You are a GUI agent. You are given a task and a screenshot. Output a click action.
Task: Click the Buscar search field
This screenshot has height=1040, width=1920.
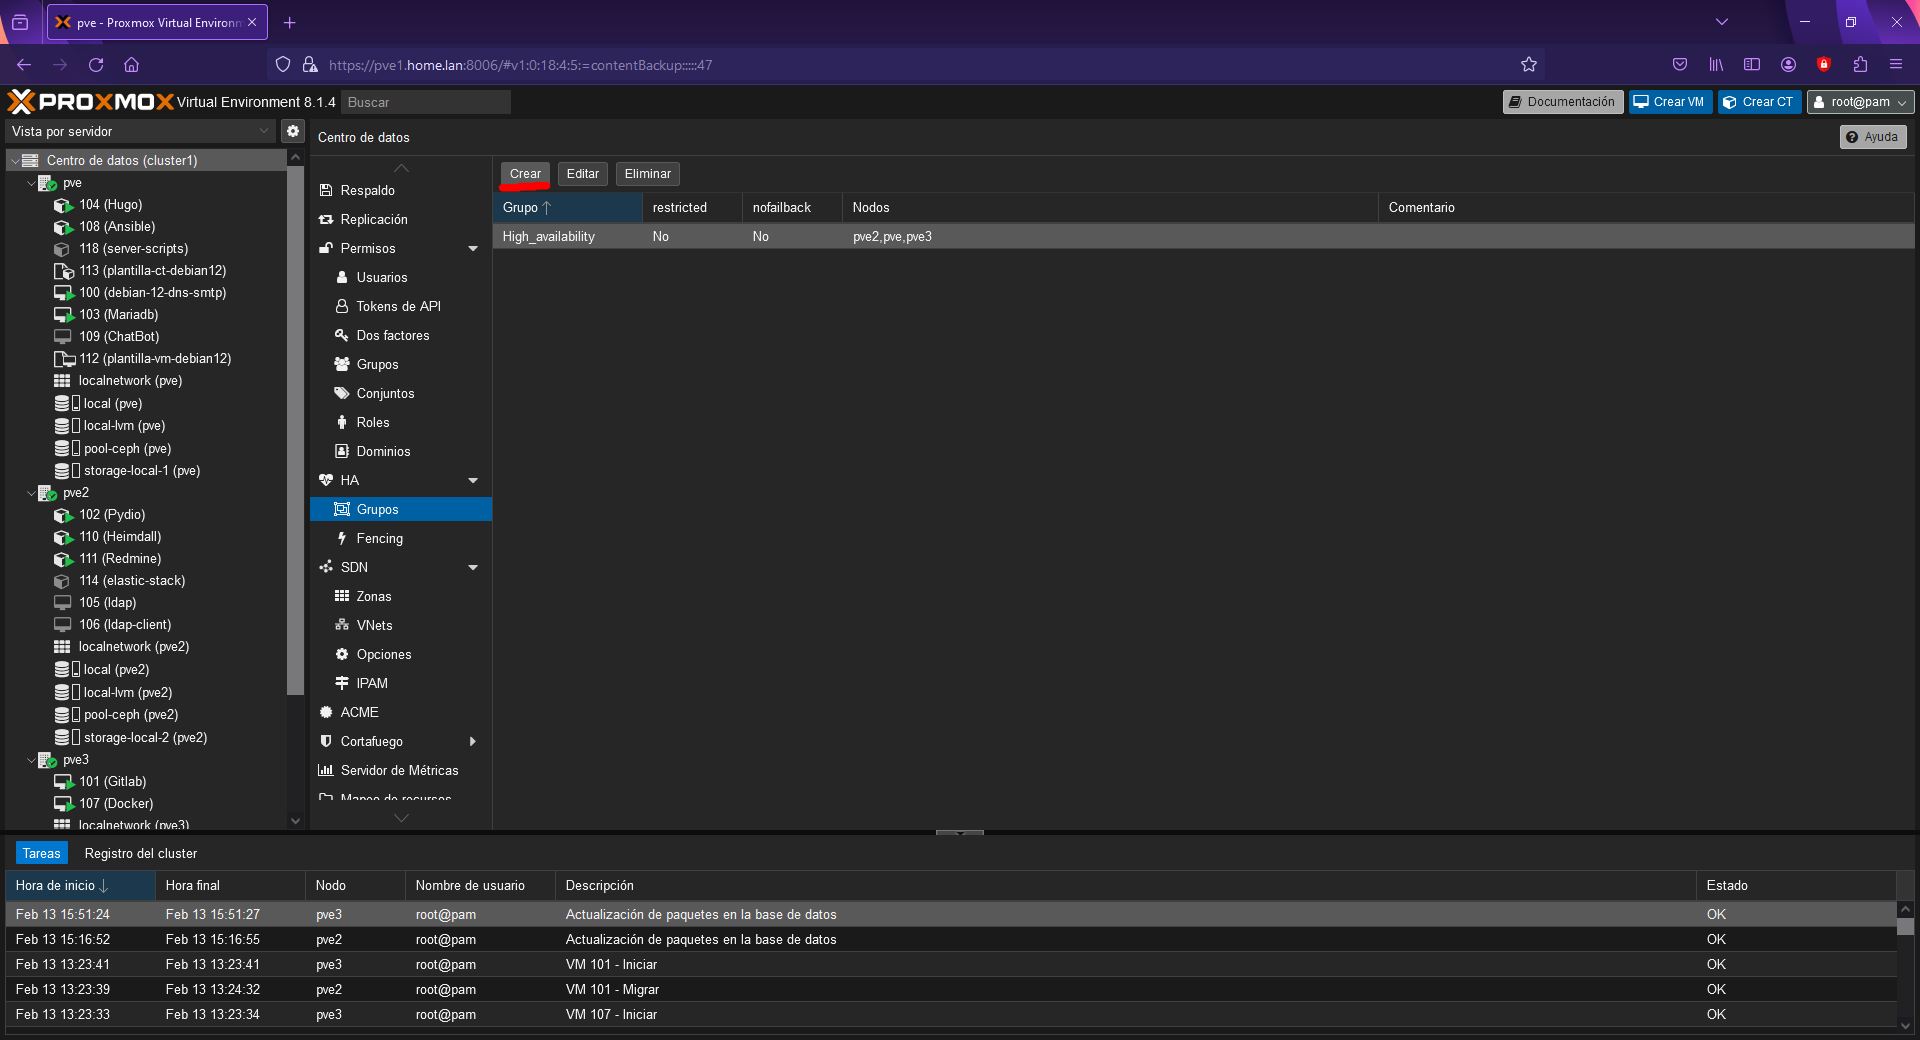point(426,102)
